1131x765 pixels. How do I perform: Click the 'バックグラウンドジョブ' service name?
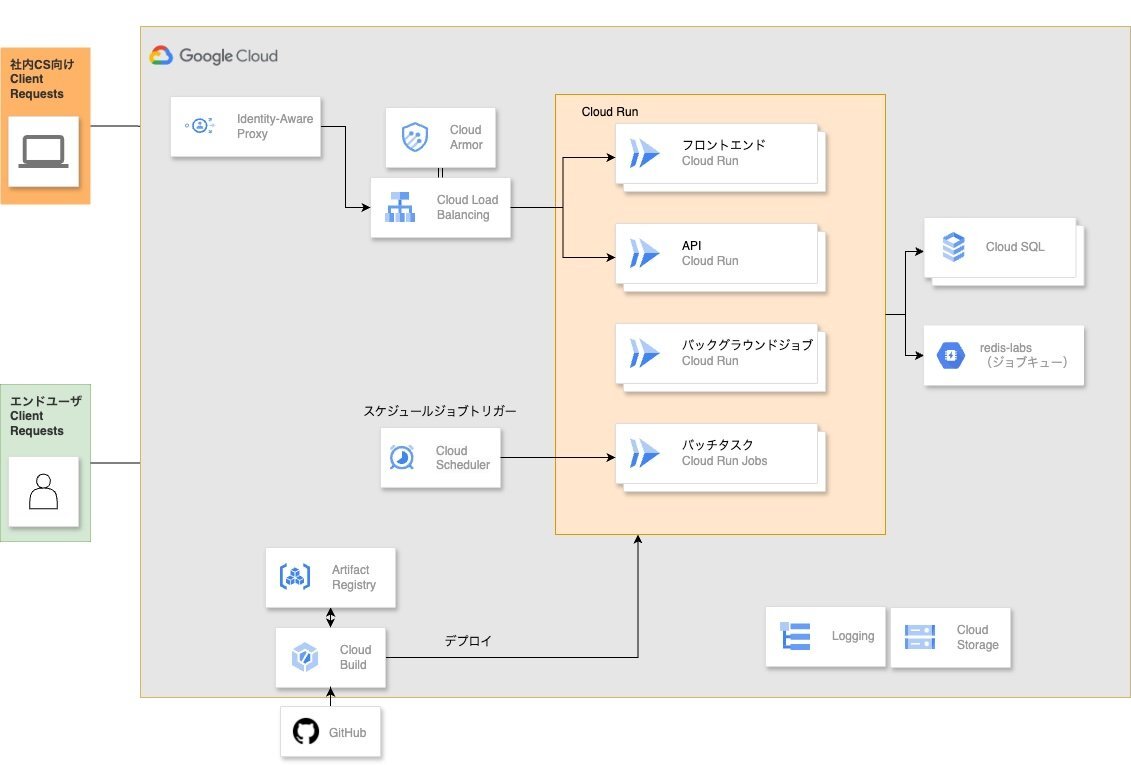coord(747,345)
